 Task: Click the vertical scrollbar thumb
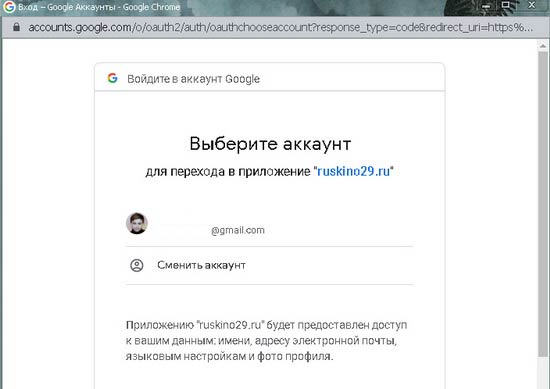543,203
